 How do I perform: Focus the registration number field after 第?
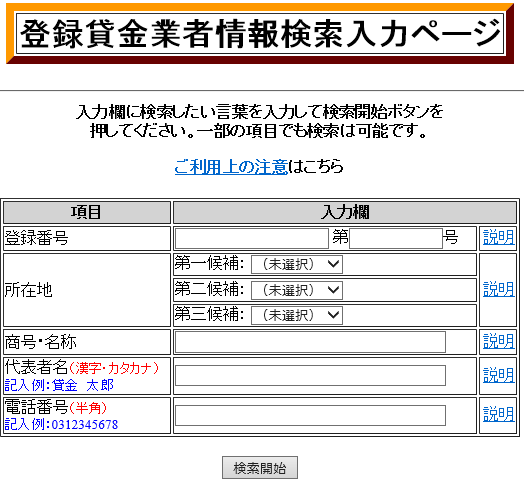click(396, 238)
